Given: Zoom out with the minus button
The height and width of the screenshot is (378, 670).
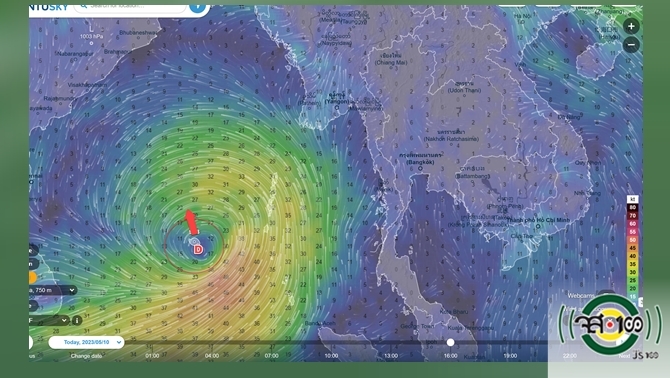Looking at the screenshot, I should 631,45.
